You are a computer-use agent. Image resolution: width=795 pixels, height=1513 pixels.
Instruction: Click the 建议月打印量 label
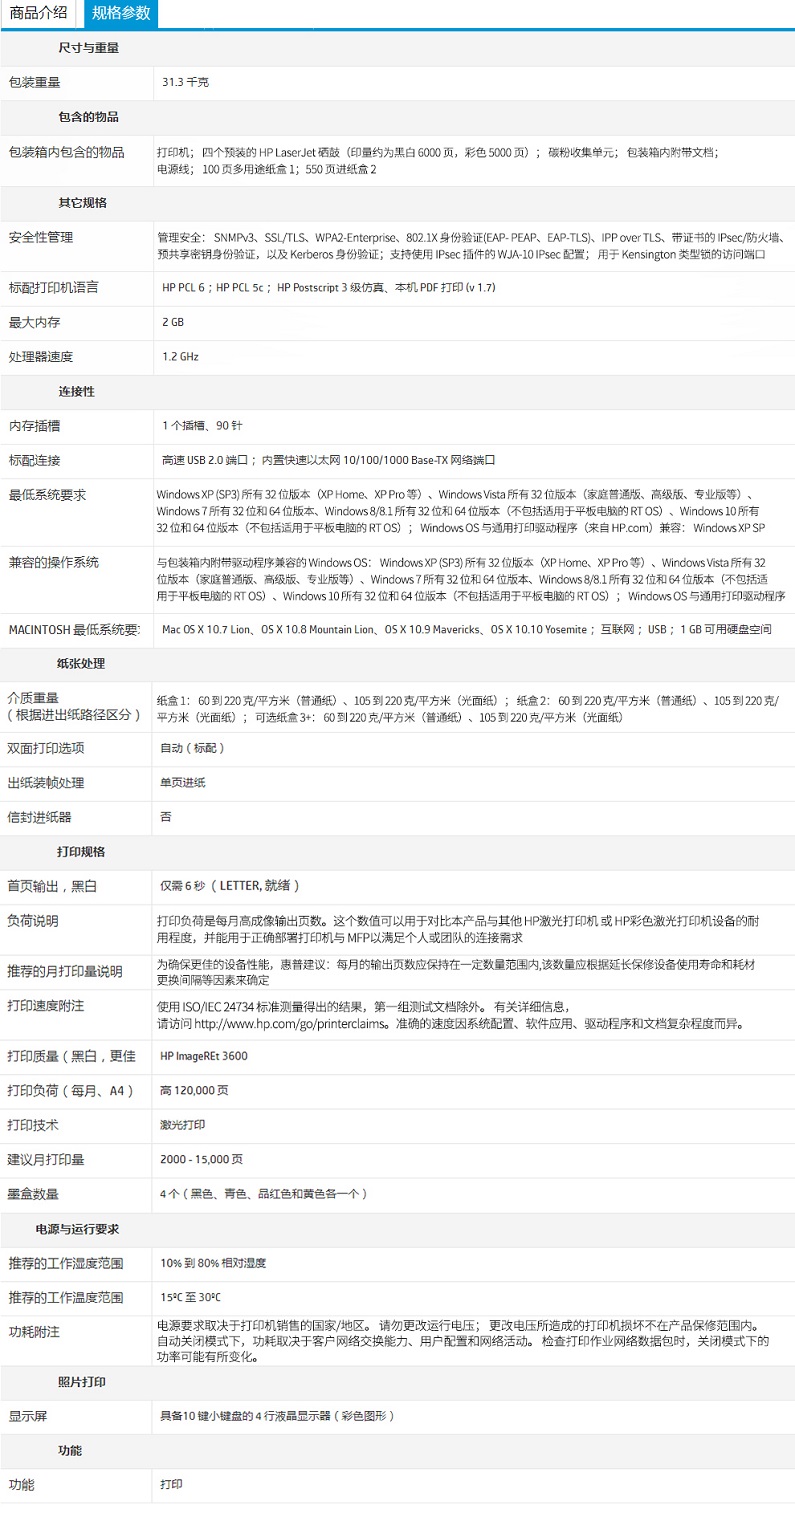[47, 1160]
